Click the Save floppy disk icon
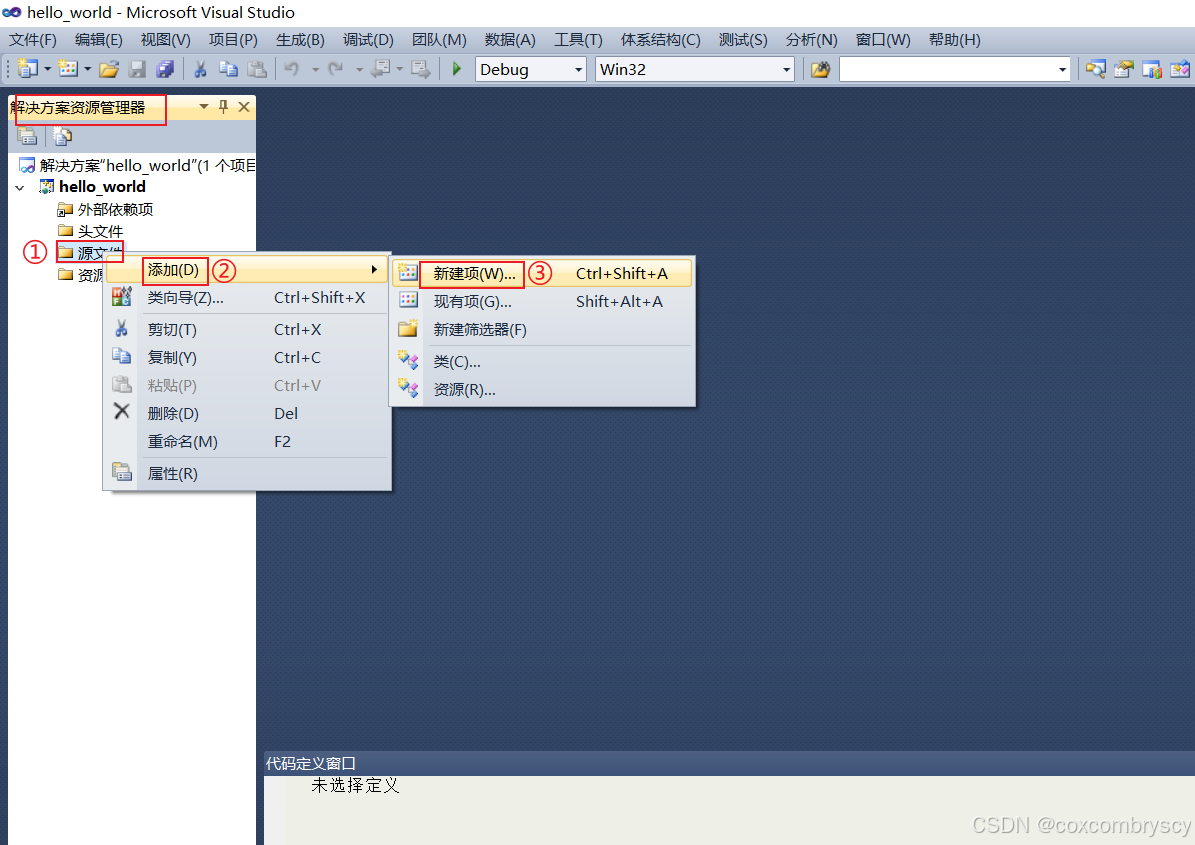The height and width of the screenshot is (845, 1195). click(x=137, y=69)
